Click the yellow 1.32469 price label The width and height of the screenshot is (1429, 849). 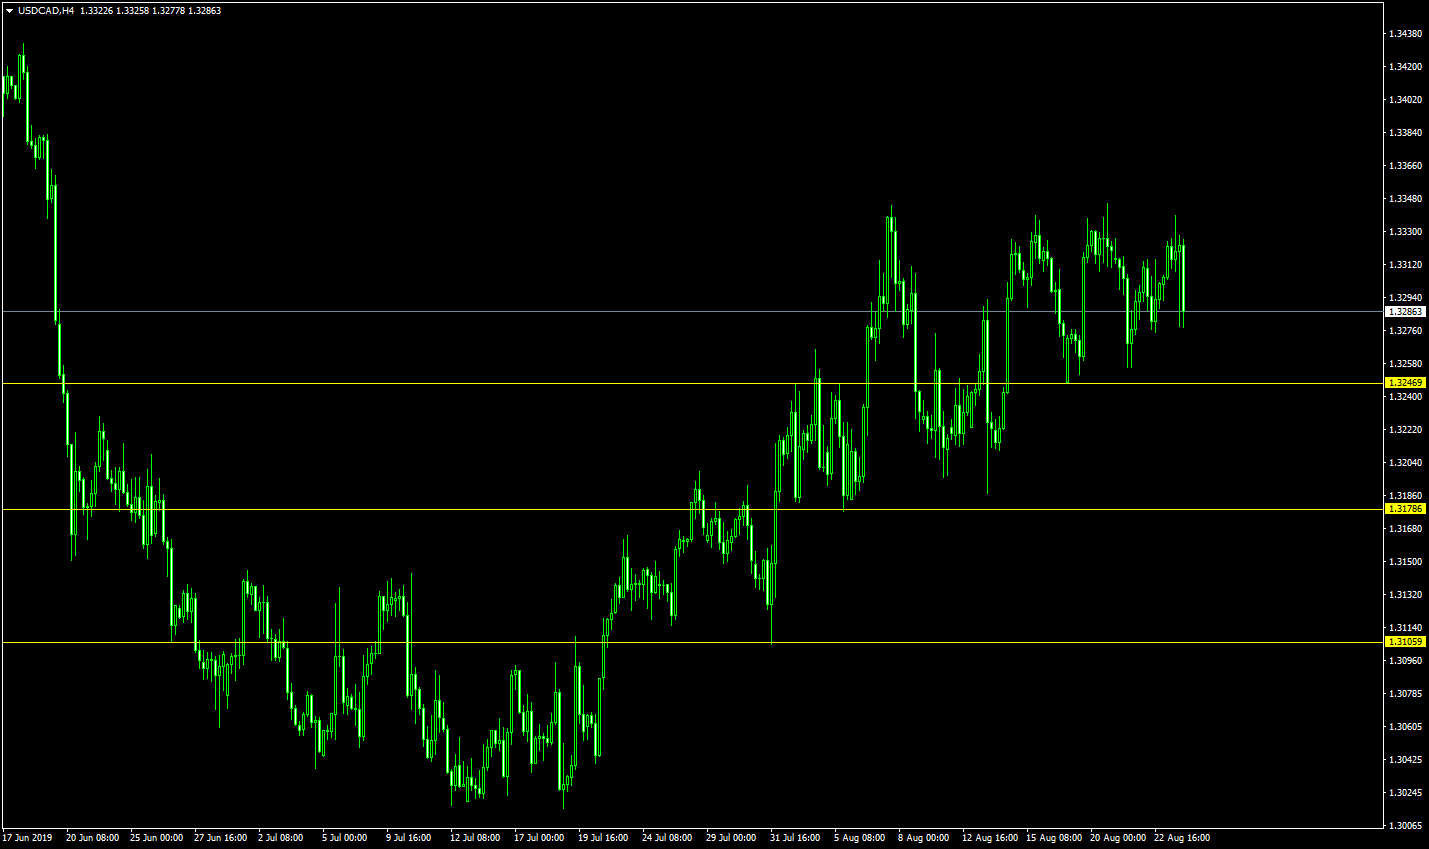click(1405, 383)
